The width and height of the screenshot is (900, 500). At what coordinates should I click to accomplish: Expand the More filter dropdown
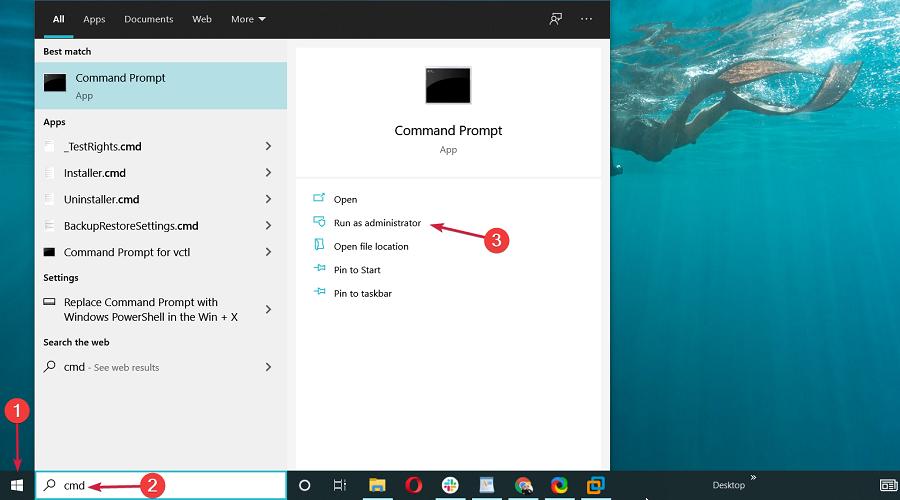click(248, 19)
